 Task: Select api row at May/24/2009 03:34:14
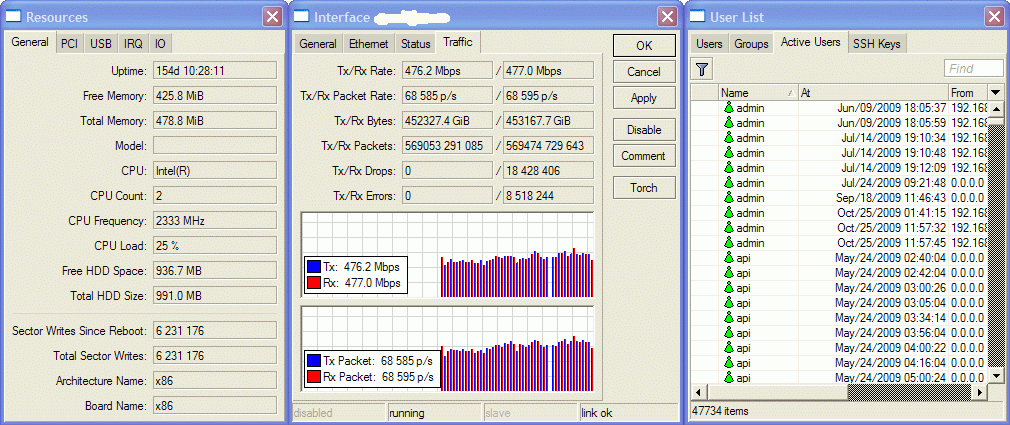coord(839,318)
